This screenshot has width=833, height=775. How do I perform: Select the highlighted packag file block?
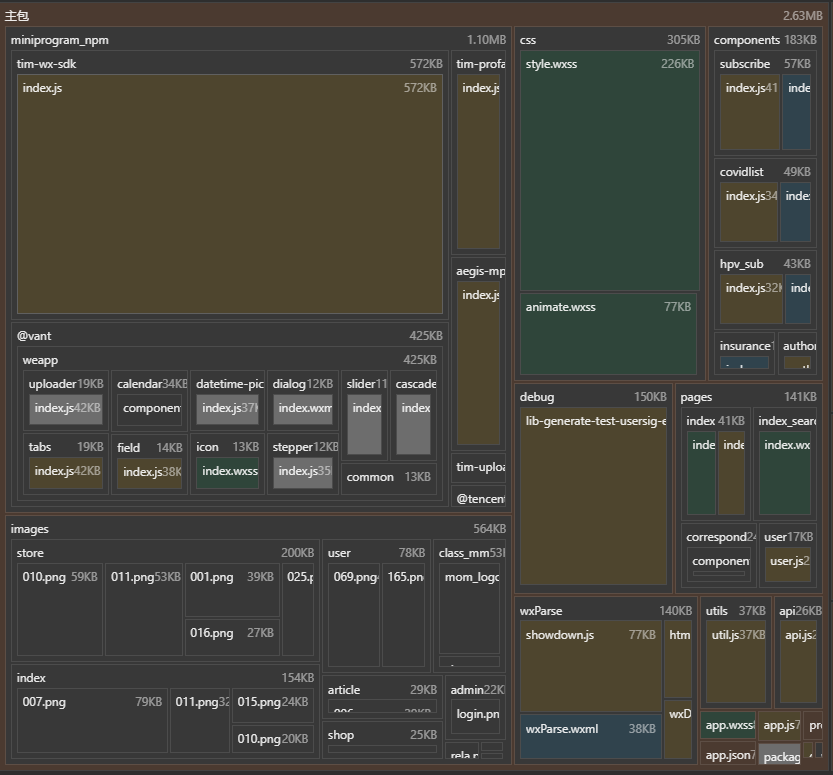[x=779, y=754]
